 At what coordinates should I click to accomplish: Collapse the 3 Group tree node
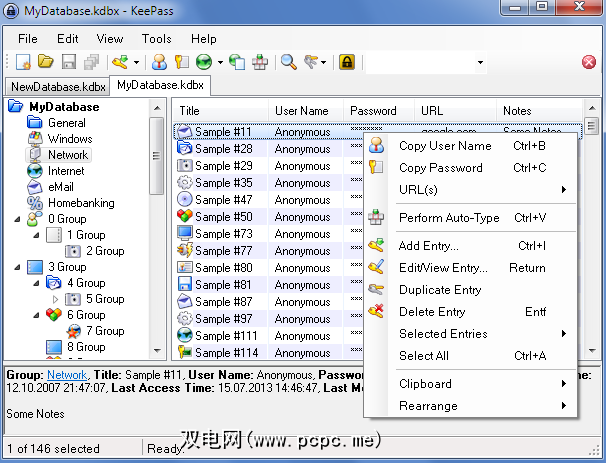17,267
